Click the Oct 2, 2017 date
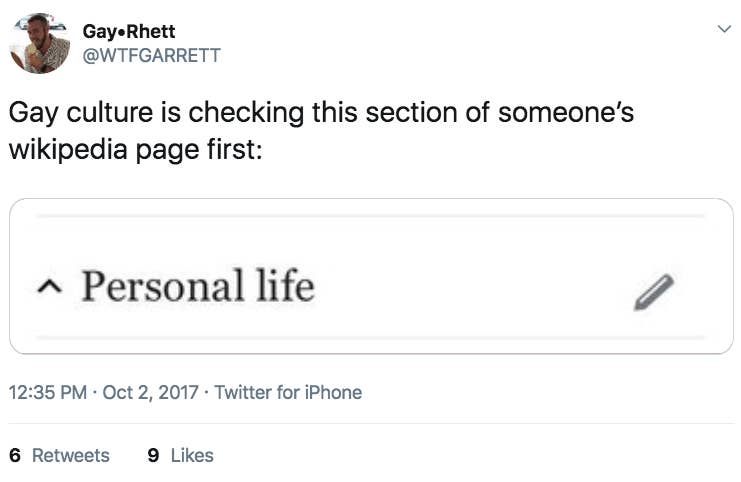Screen dimensions: 741x482 150,392
